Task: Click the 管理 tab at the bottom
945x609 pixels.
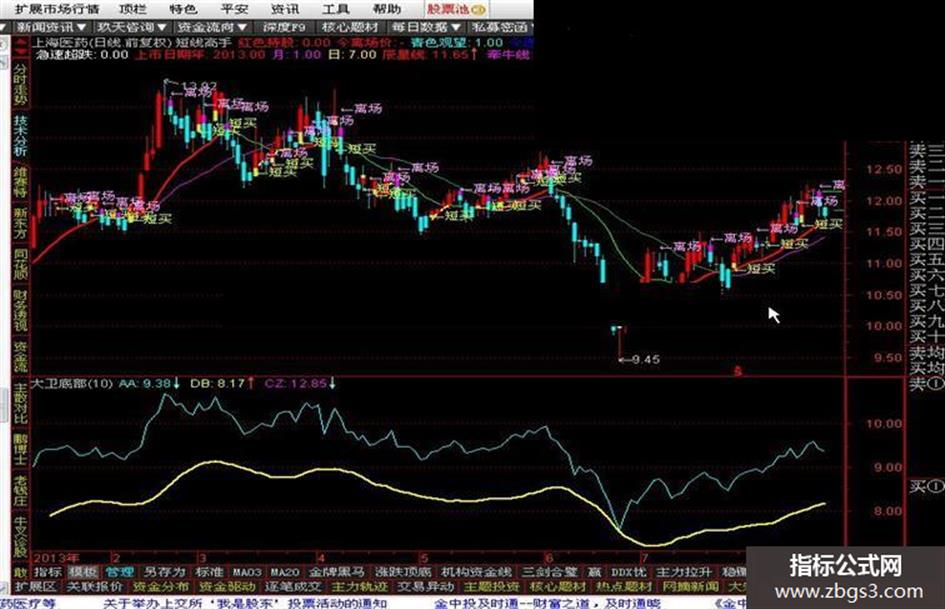Action: coord(119,572)
